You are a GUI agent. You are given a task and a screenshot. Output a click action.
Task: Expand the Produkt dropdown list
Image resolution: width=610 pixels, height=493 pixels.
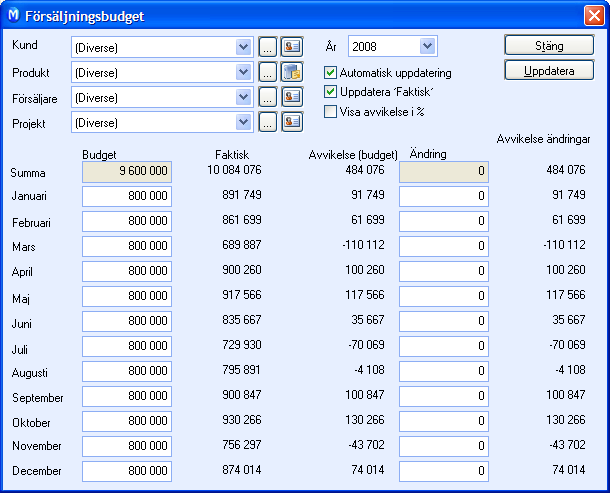(x=244, y=72)
